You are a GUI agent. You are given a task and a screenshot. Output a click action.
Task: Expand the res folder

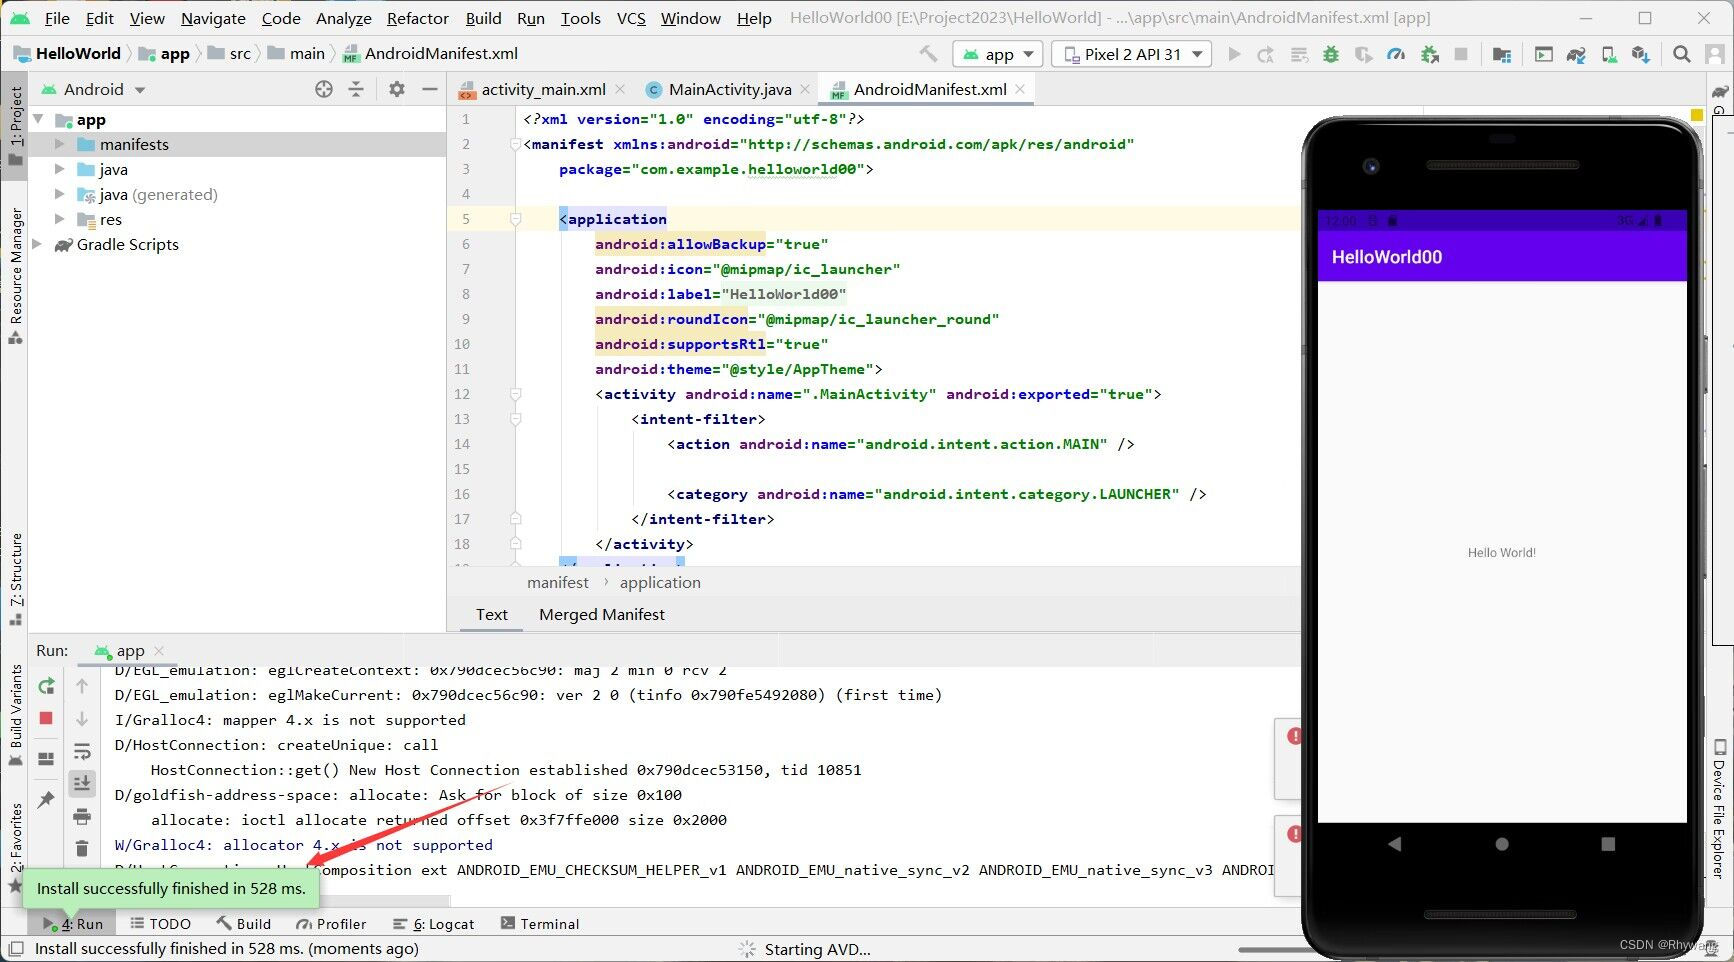(60, 220)
